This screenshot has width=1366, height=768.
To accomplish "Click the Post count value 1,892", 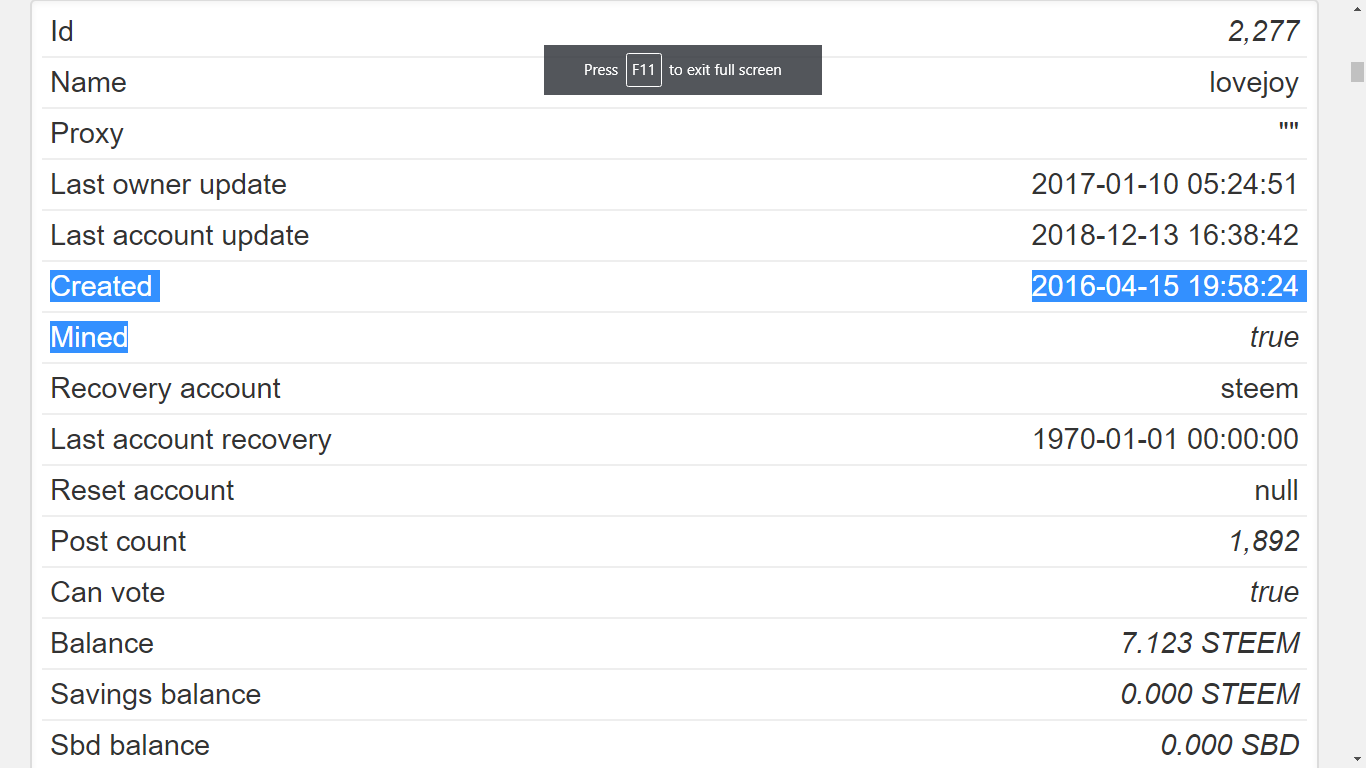I will (x=1264, y=541).
